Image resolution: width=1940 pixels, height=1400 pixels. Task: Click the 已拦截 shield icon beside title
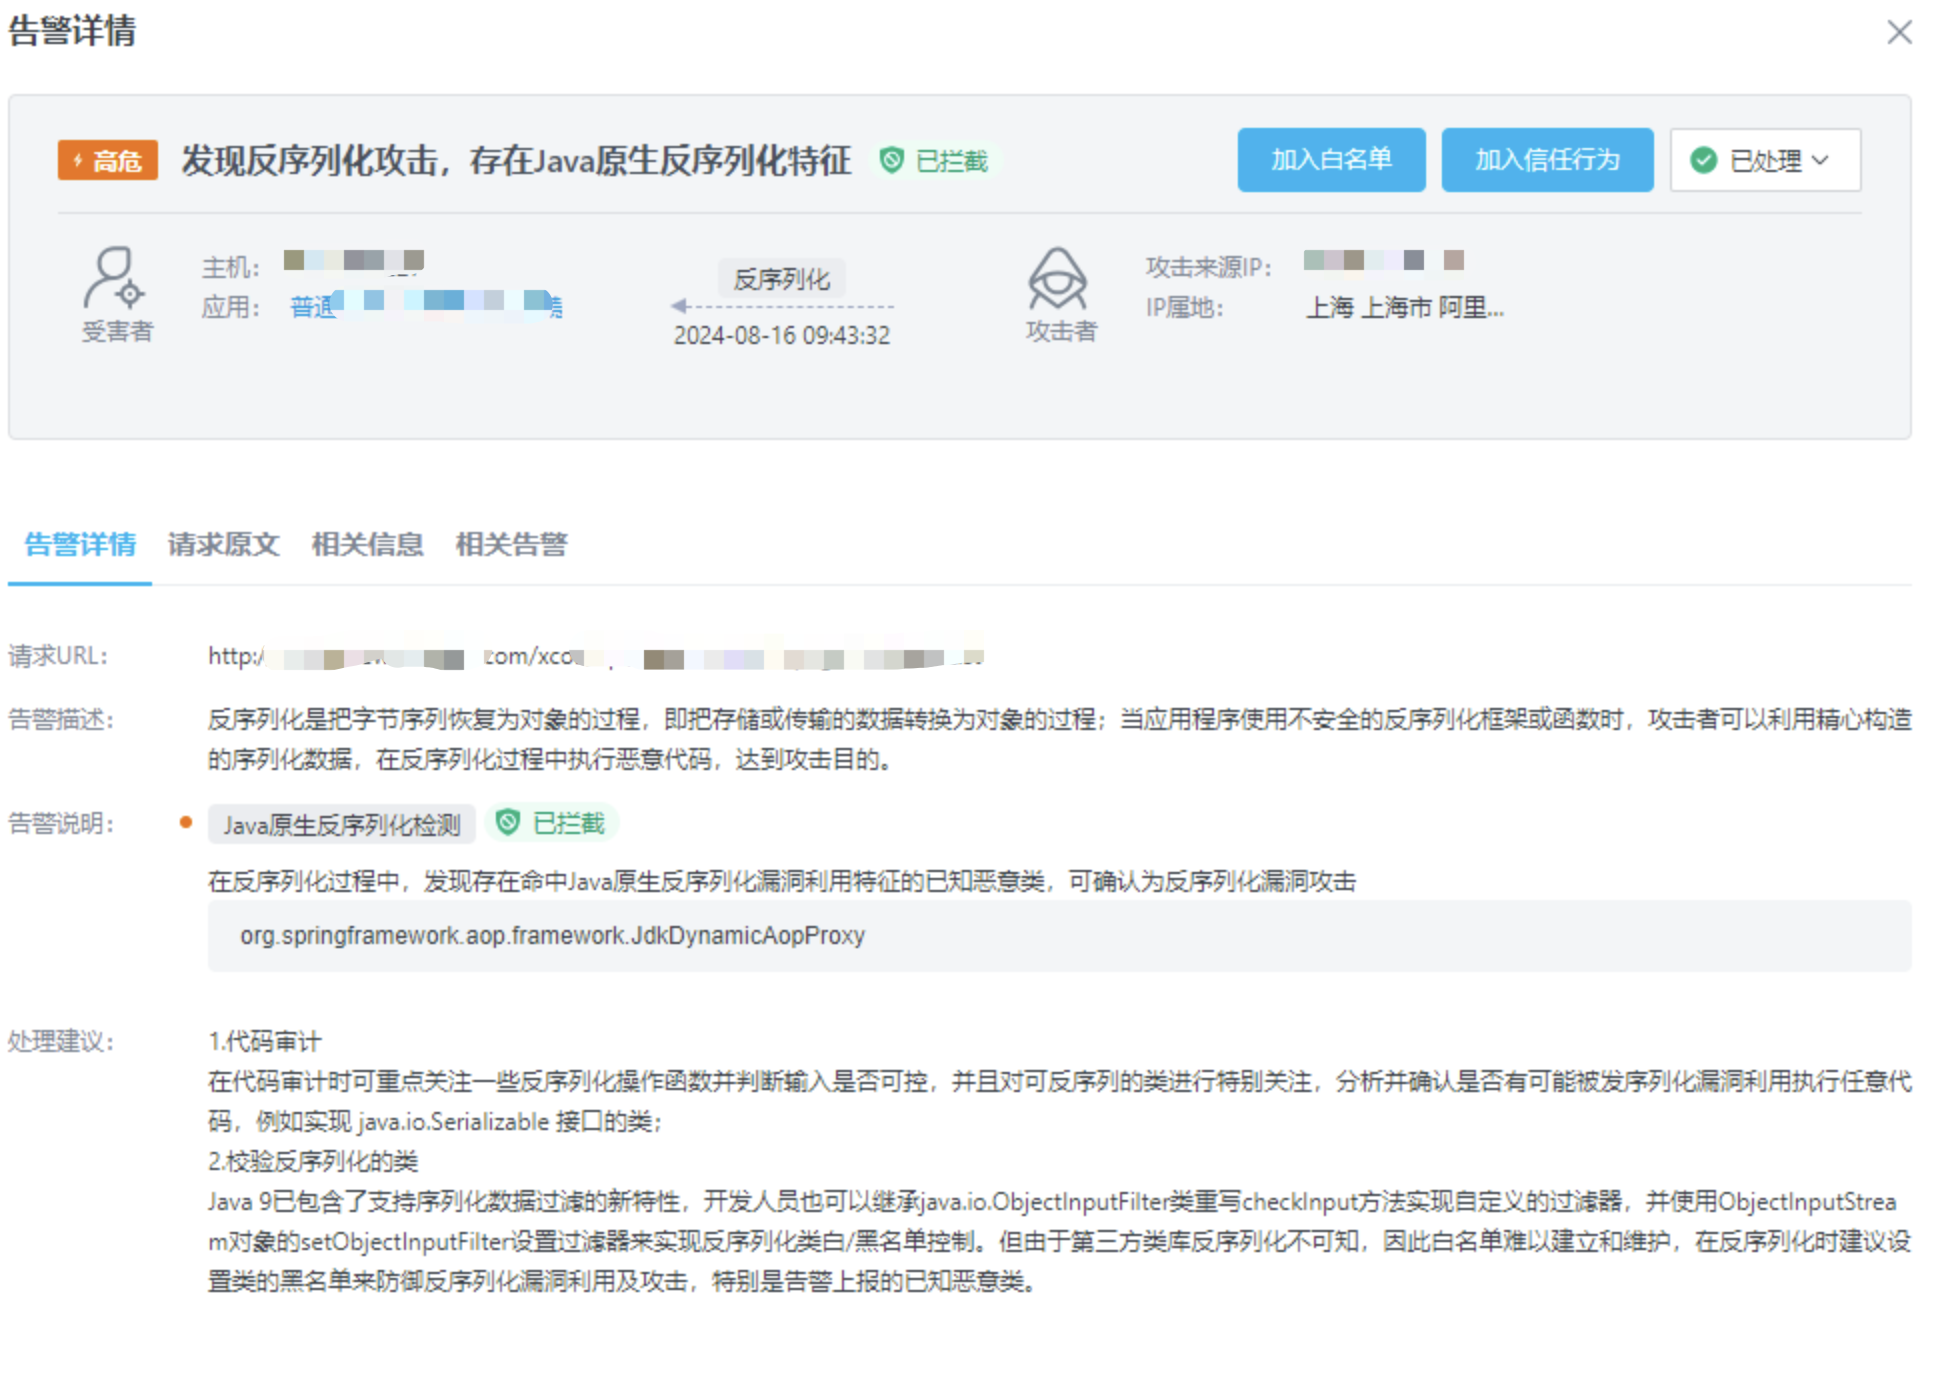892,160
